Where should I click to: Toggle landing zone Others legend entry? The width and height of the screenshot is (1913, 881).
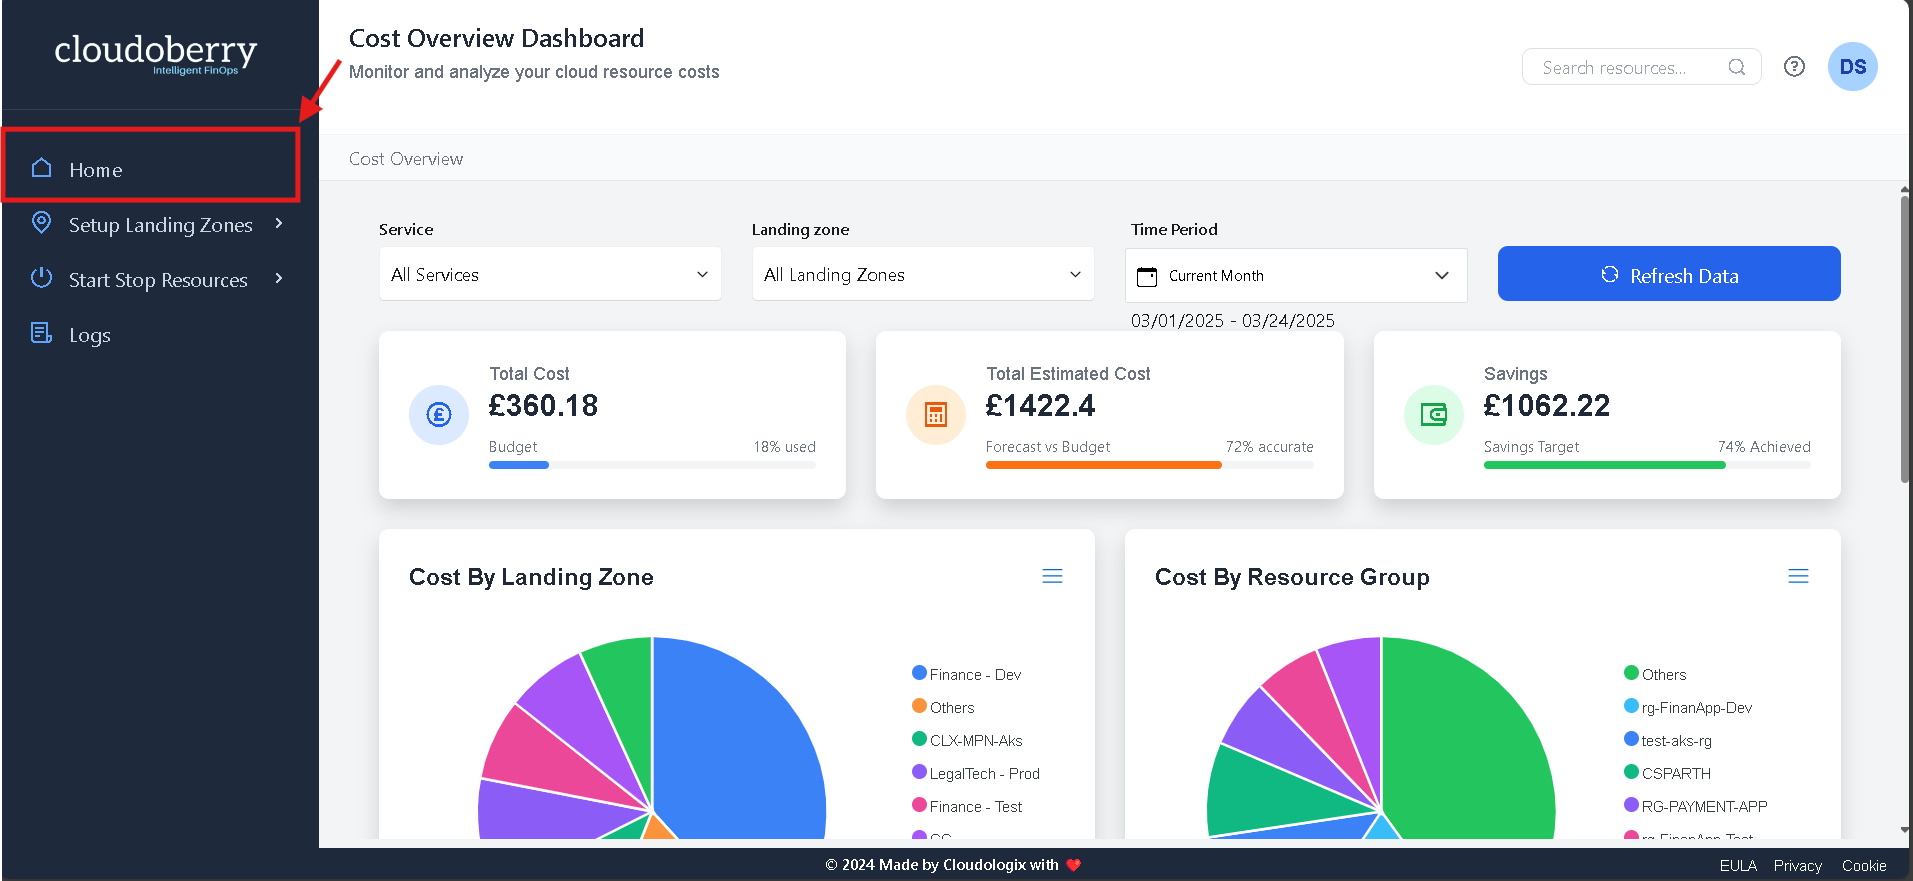(943, 707)
